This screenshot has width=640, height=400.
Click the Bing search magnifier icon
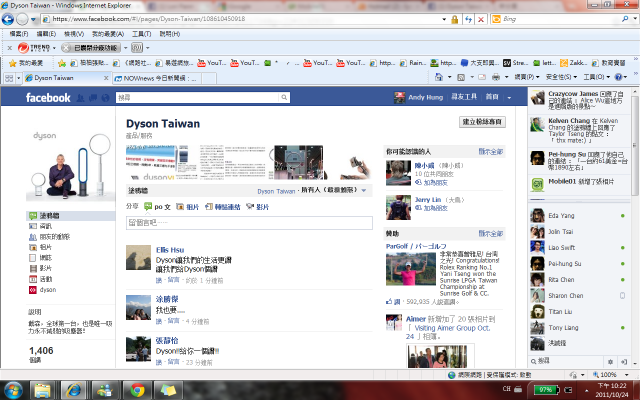[x=625, y=19]
